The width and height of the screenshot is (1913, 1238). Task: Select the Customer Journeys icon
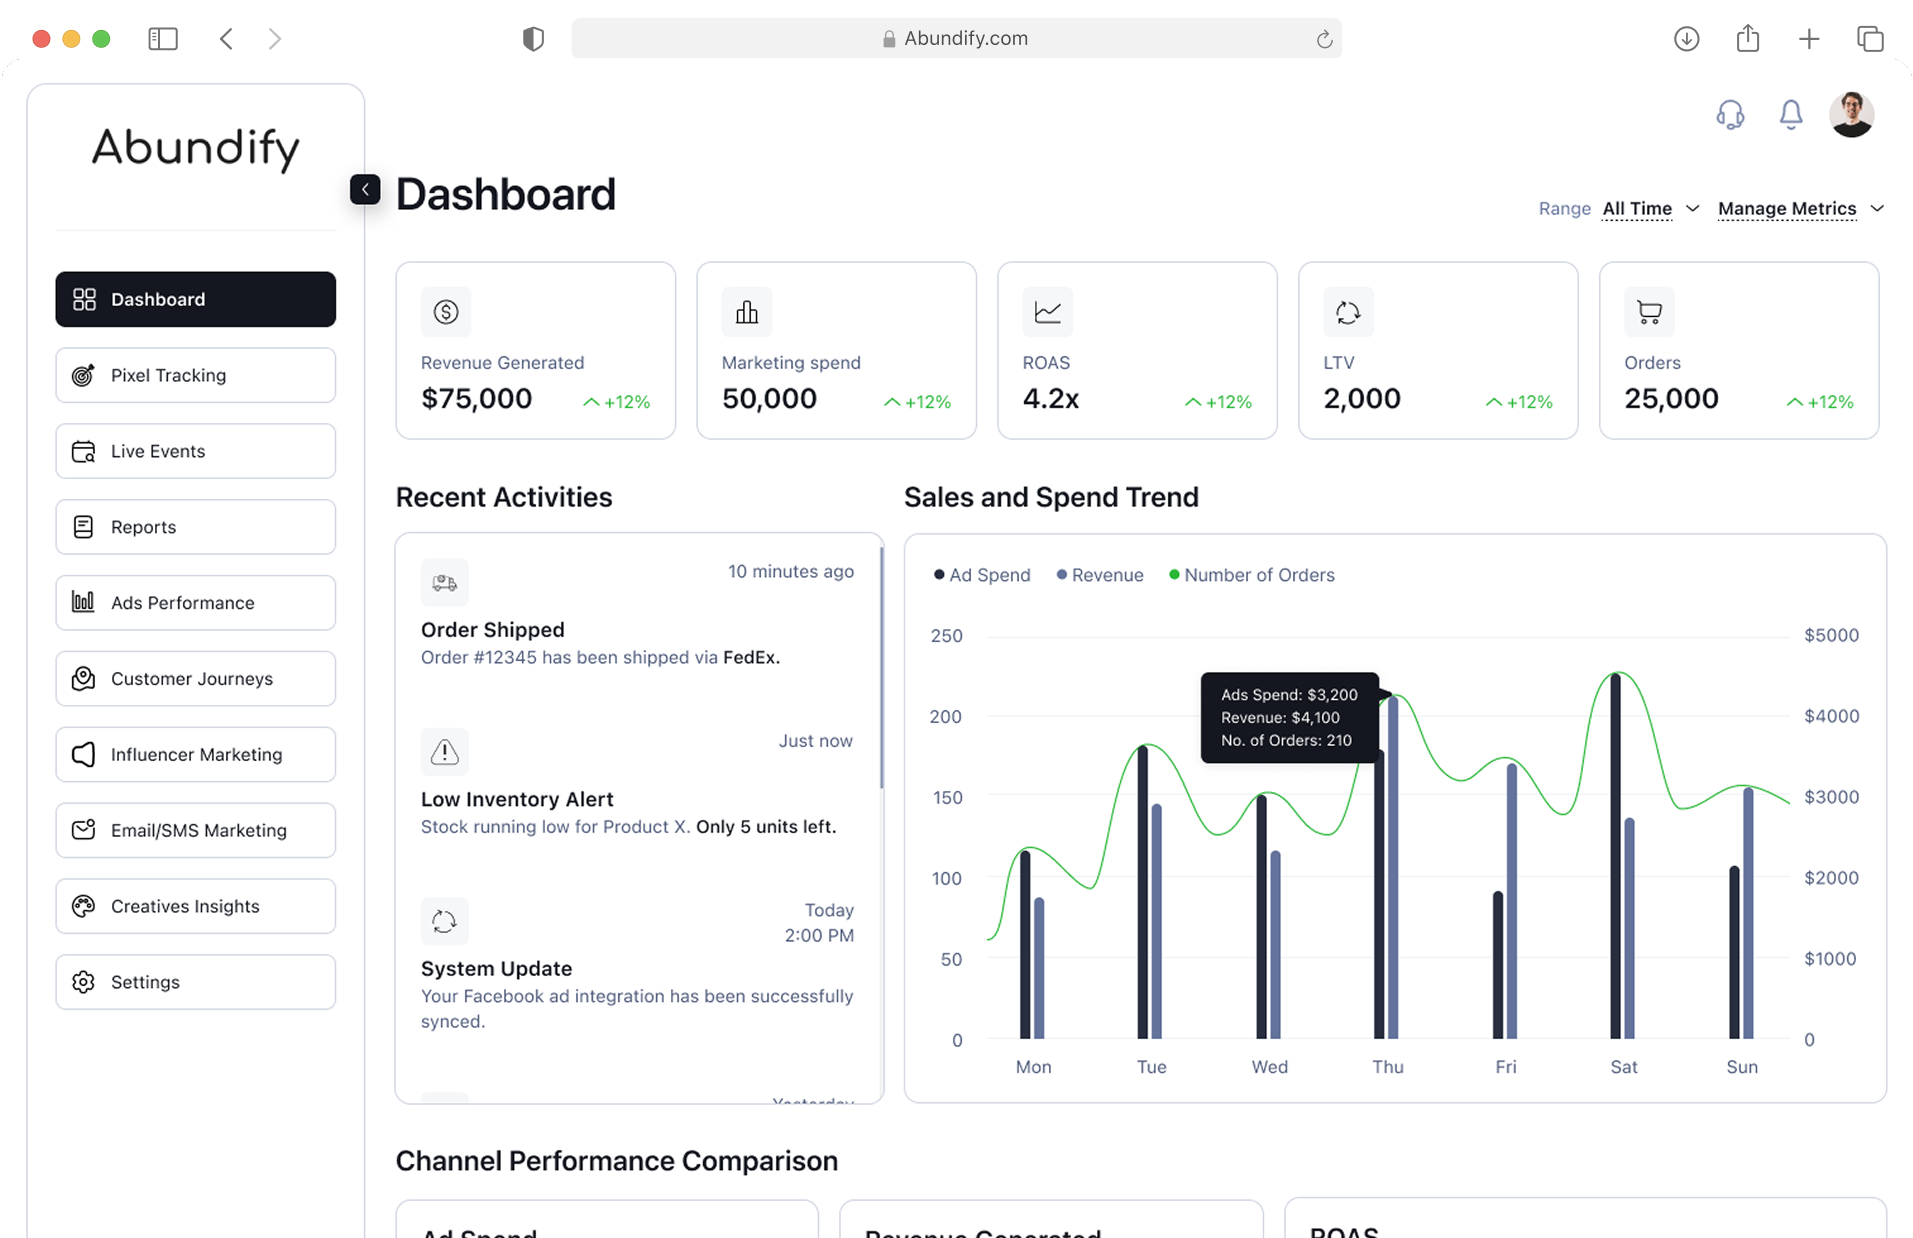pyautogui.click(x=84, y=678)
